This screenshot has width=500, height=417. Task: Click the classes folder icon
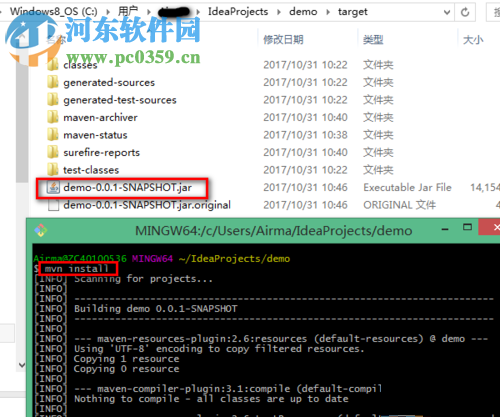53,64
